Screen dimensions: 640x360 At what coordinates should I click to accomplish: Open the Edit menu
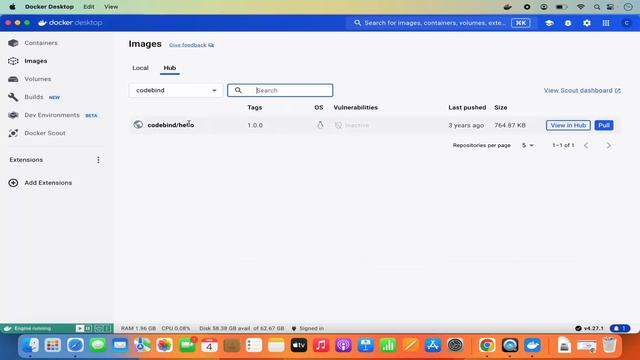pos(89,7)
